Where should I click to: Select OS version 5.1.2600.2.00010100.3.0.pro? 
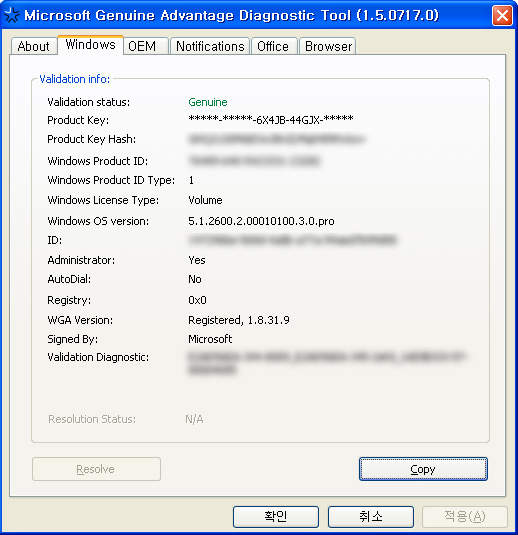261,221
